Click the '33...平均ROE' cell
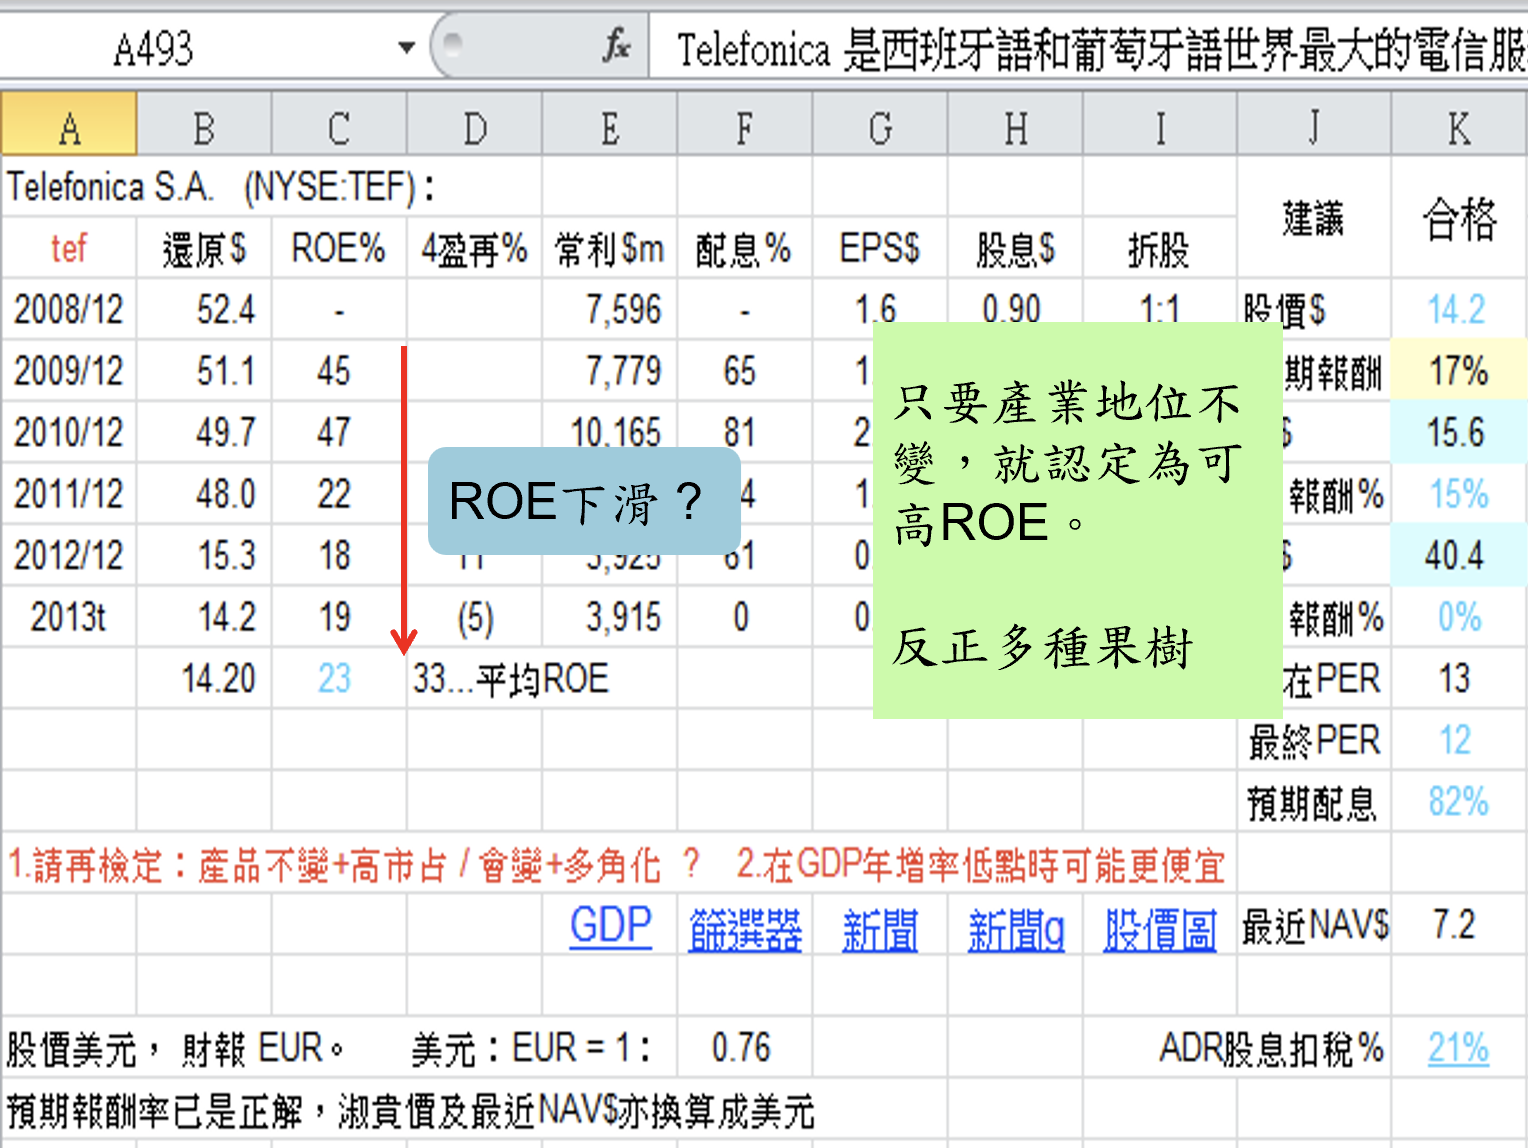The height and width of the screenshot is (1148, 1528). point(511,679)
